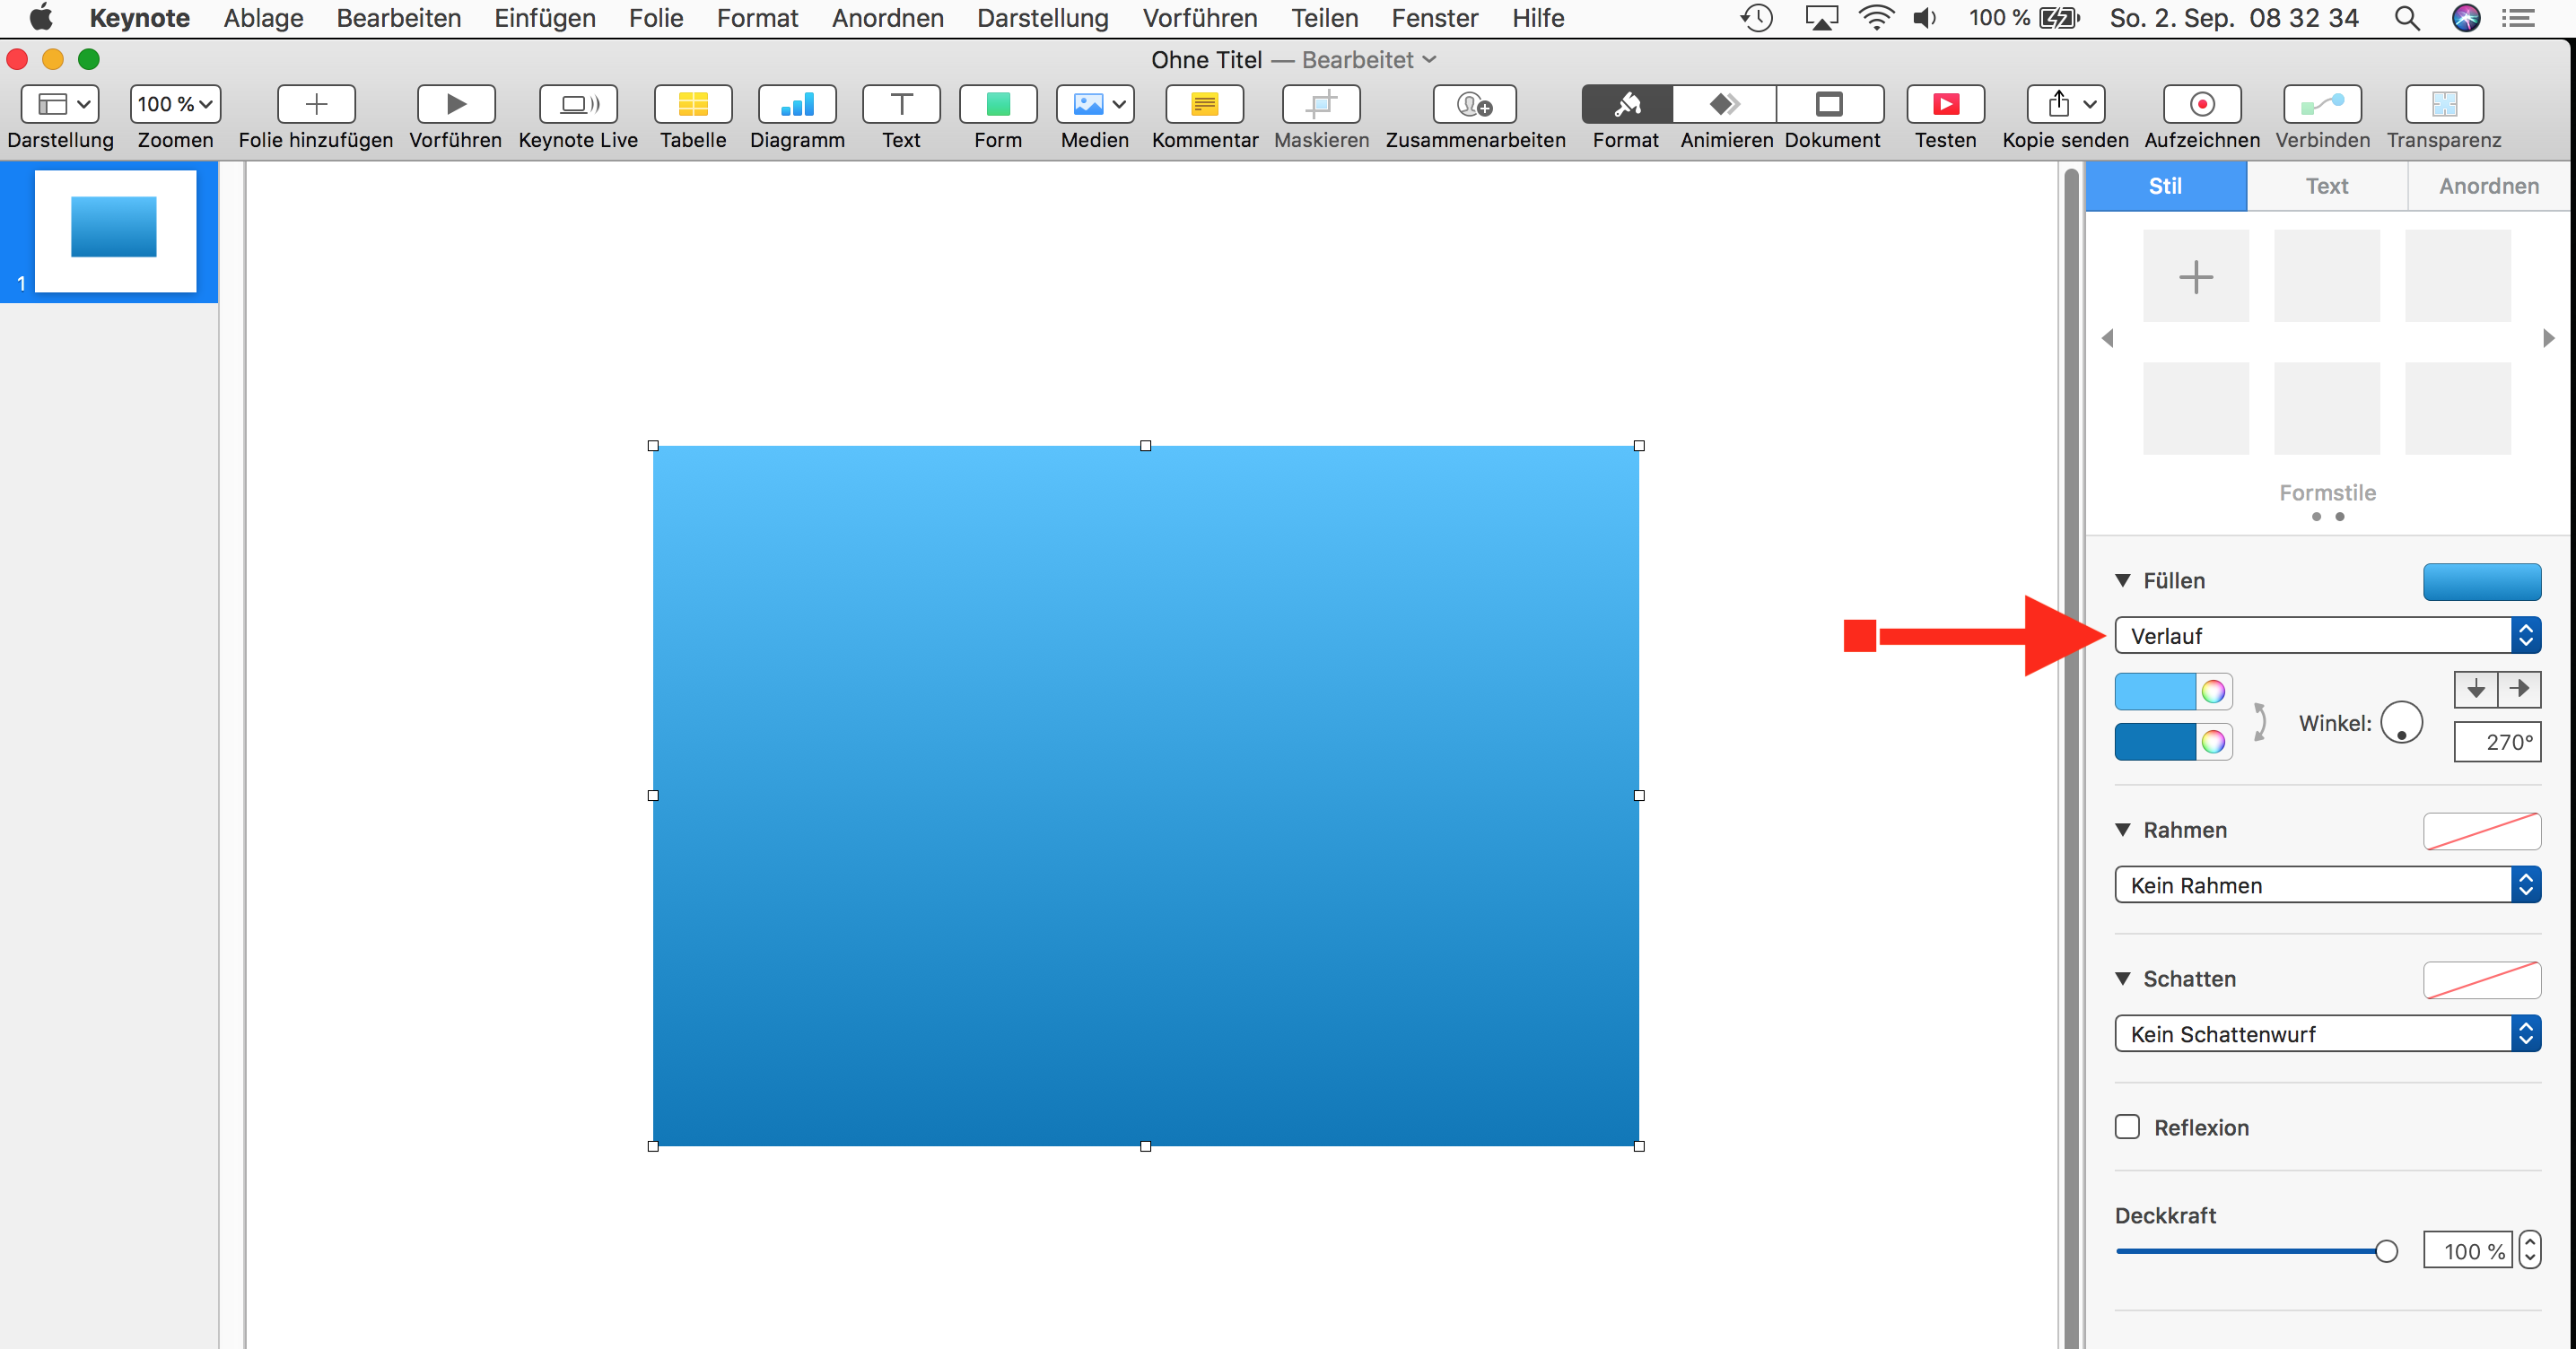
Task: Open Zusammenarbeiten collaboration icon
Action: [x=1474, y=104]
